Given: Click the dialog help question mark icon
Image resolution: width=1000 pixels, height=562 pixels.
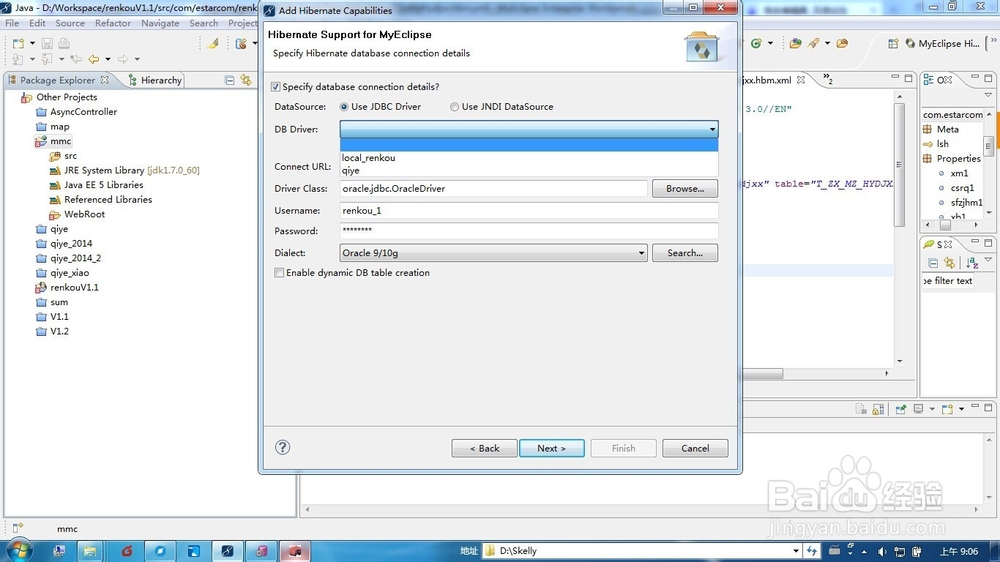Looking at the screenshot, I should click(x=283, y=447).
